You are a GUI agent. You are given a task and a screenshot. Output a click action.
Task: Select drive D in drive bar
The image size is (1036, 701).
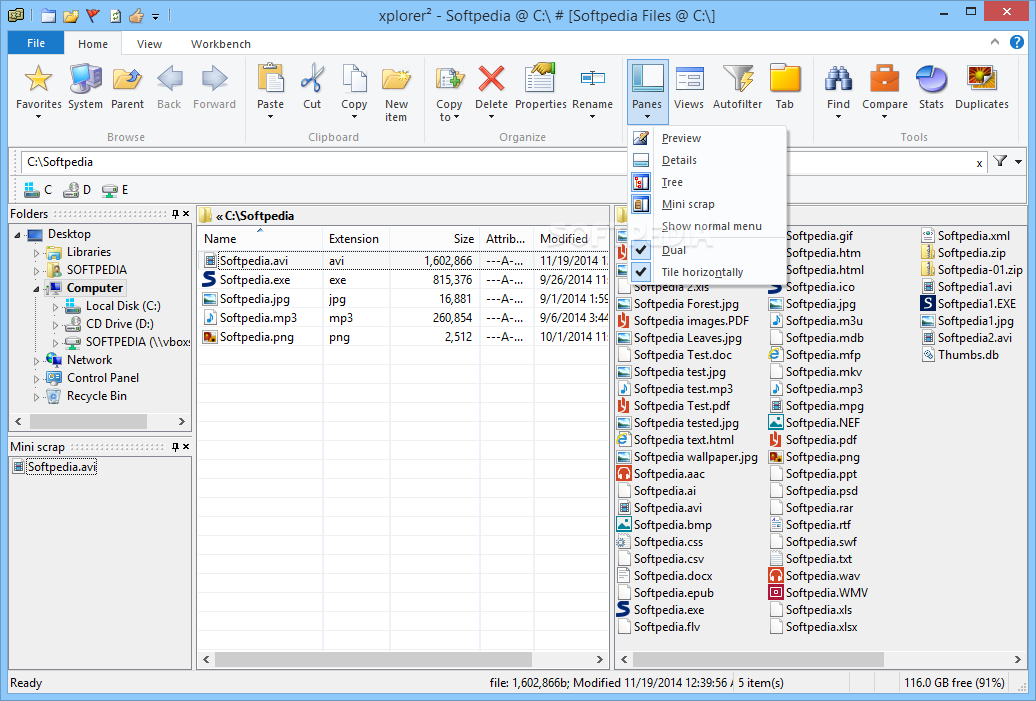77,190
